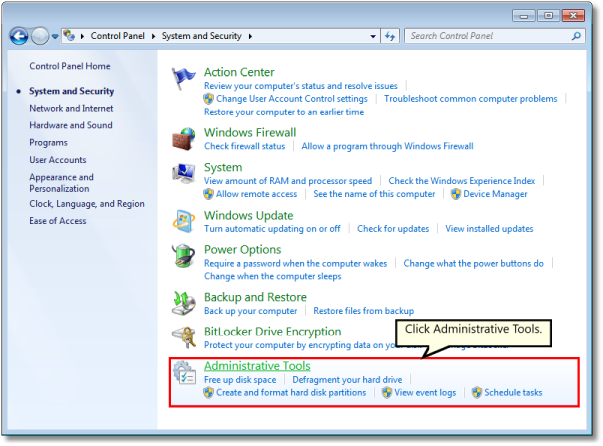
Task: Click the Refresh button beside address bar
Action: coord(390,36)
